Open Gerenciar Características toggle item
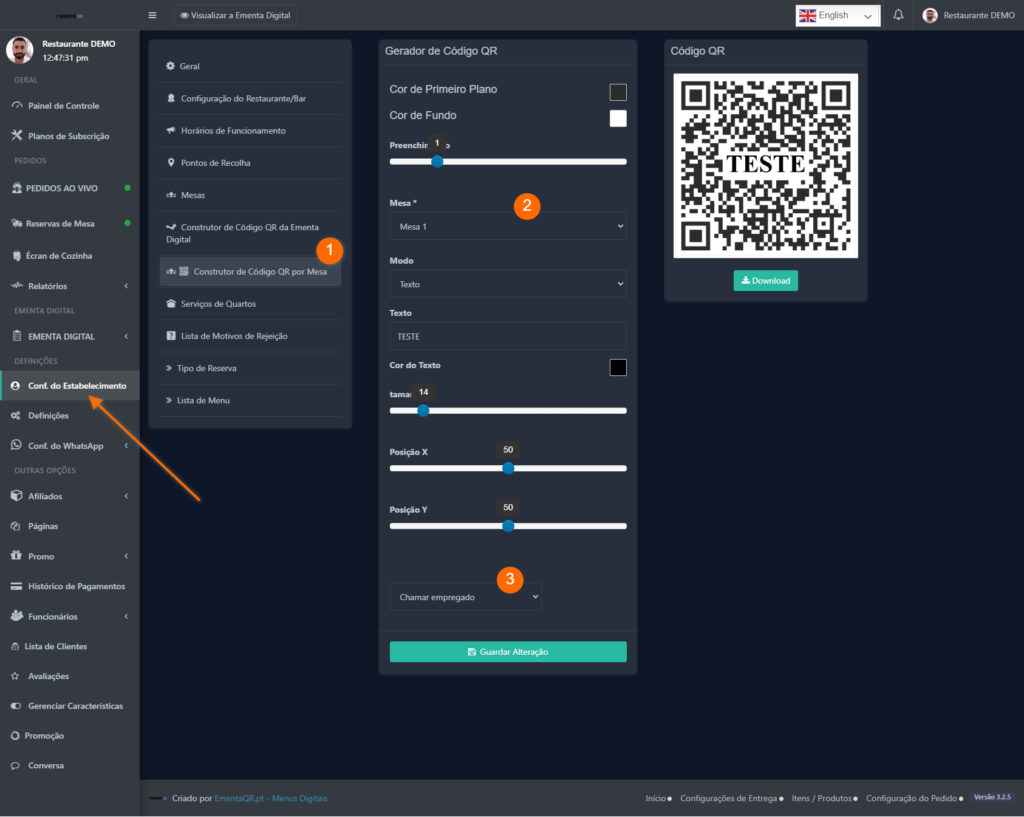 tap(75, 706)
